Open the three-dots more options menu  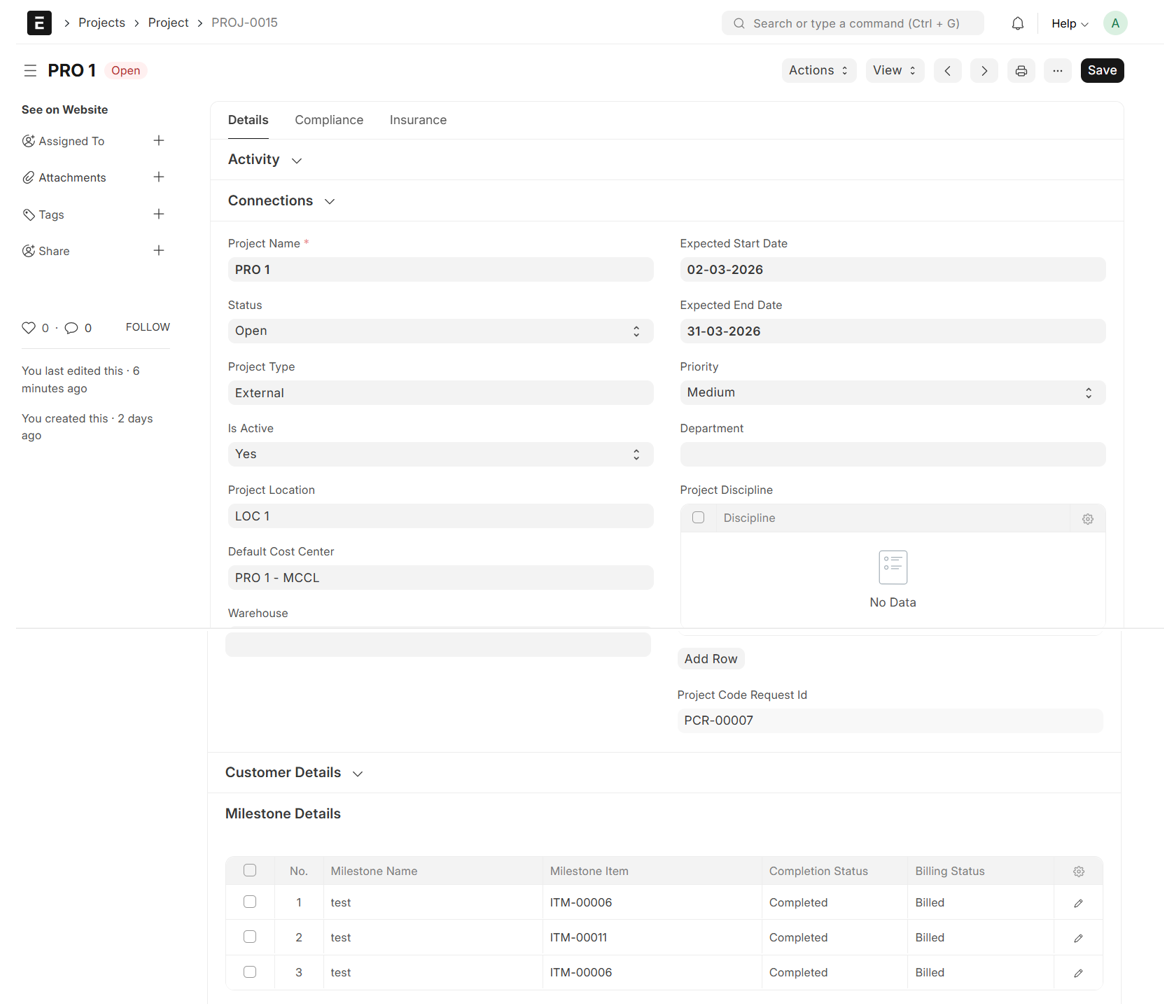tap(1057, 71)
